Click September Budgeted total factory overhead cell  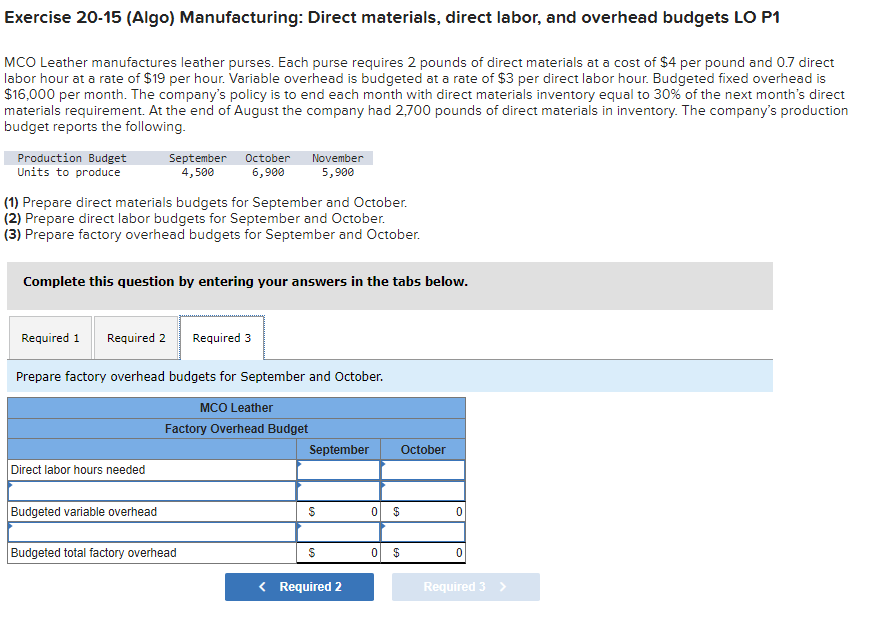[x=338, y=552]
